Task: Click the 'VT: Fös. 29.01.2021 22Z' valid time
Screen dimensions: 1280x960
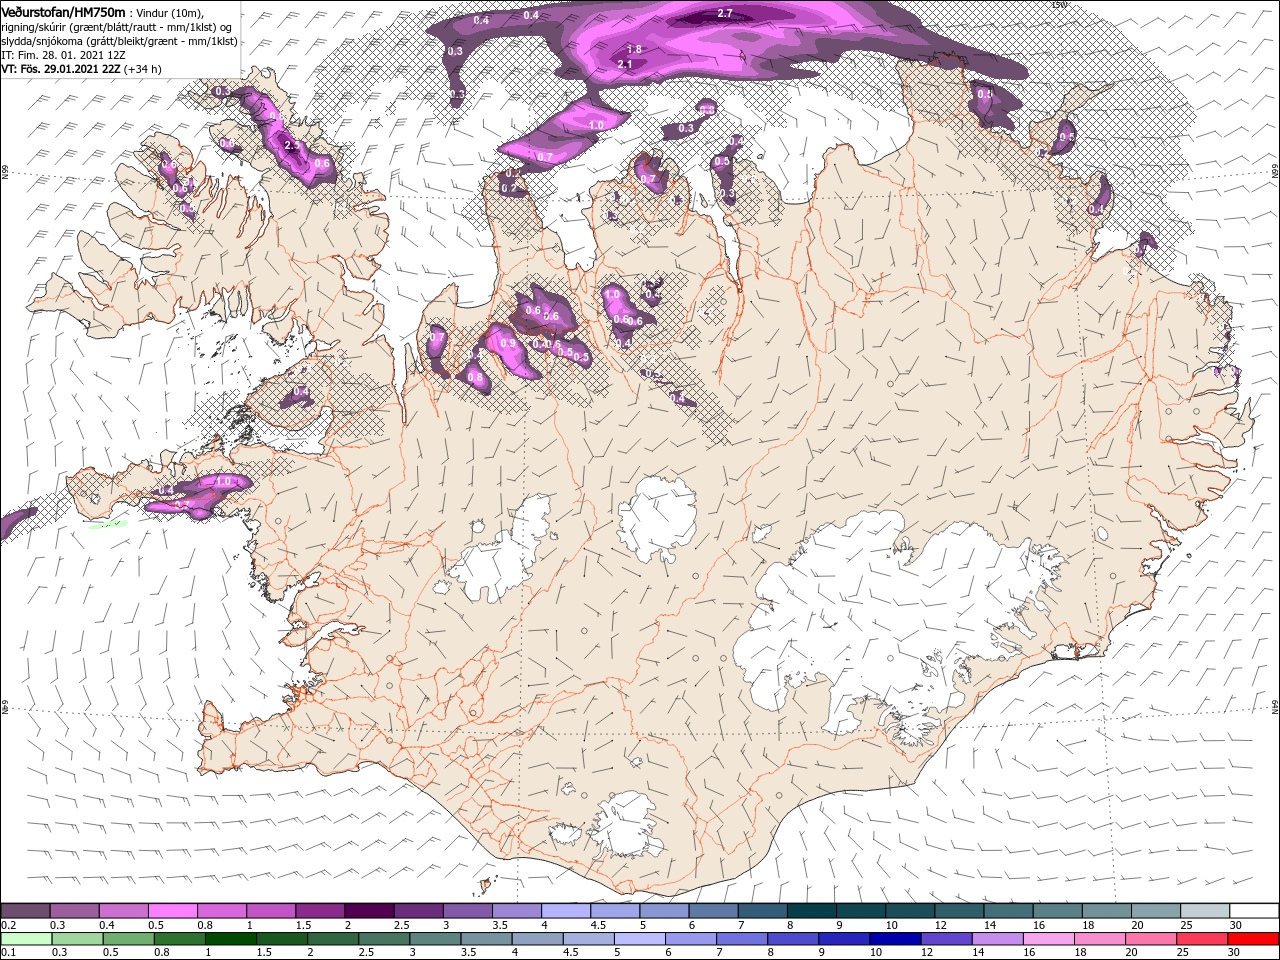Action: pos(61,69)
